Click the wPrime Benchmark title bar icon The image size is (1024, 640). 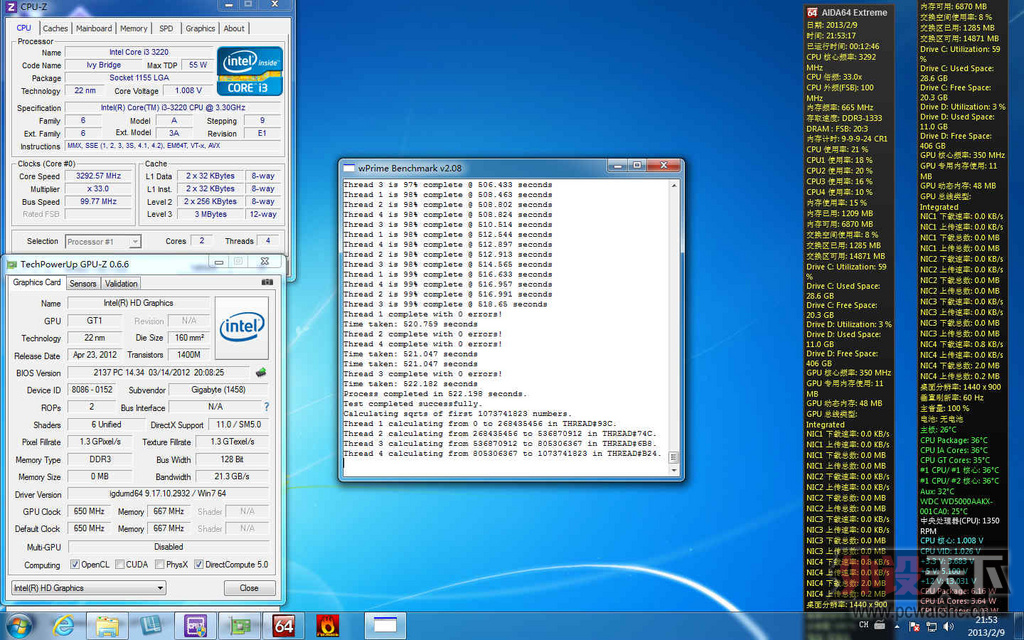[349, 168]
